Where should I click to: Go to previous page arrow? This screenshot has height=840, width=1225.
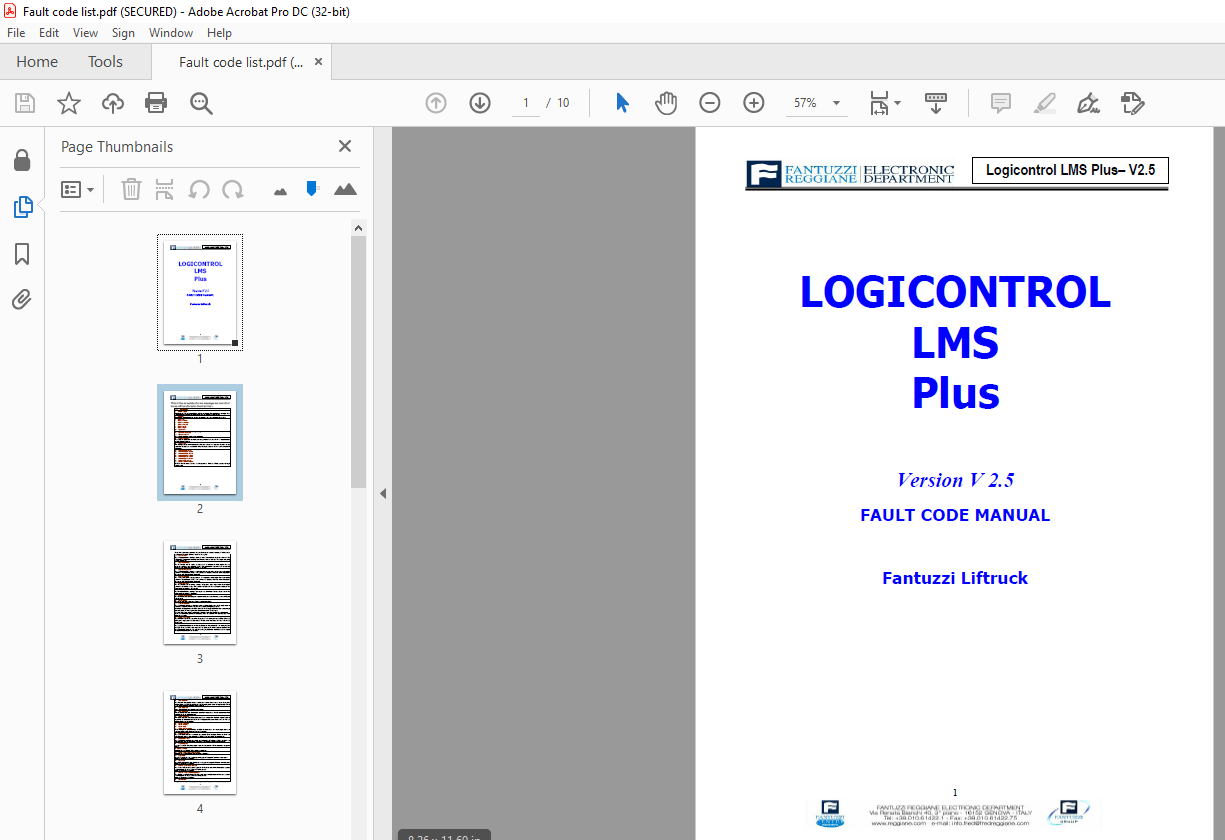tap(436, 103)
